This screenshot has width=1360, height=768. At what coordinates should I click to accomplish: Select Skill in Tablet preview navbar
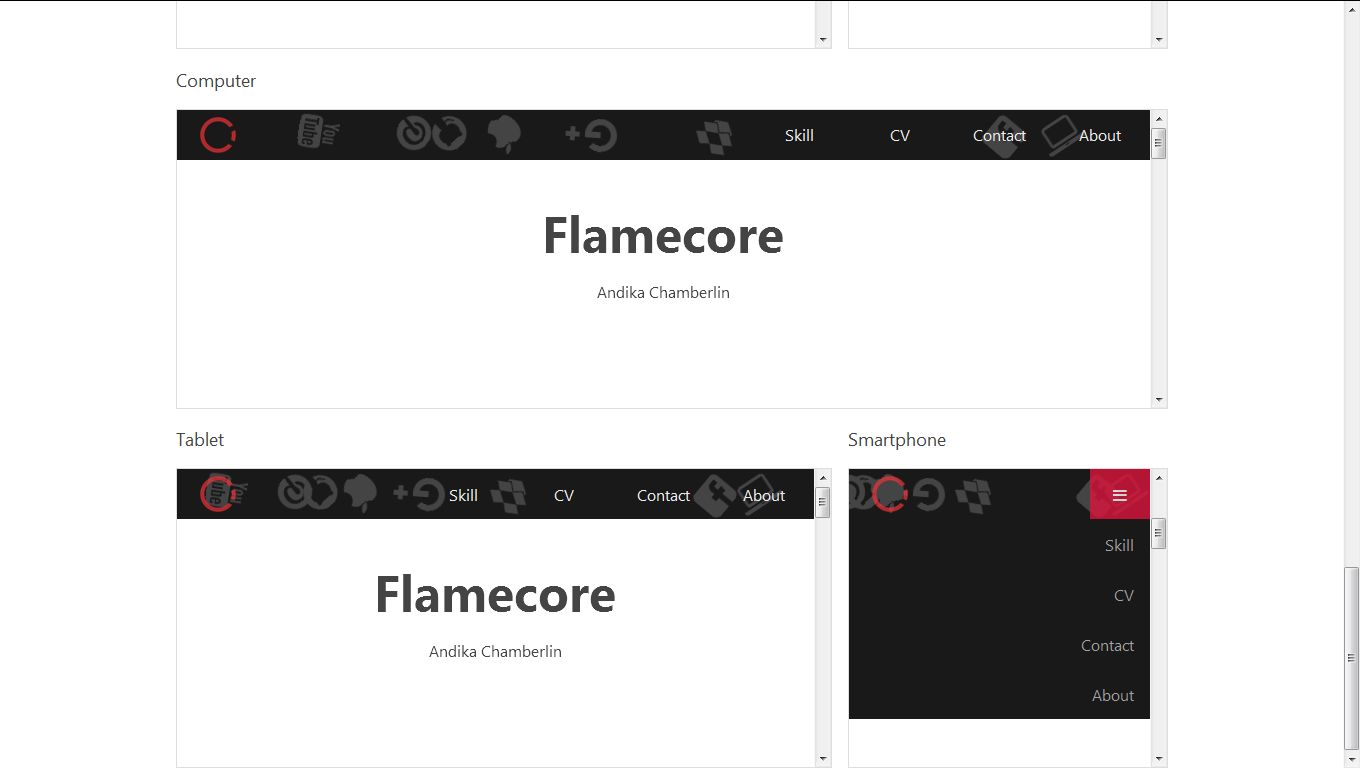pos(463,495)
